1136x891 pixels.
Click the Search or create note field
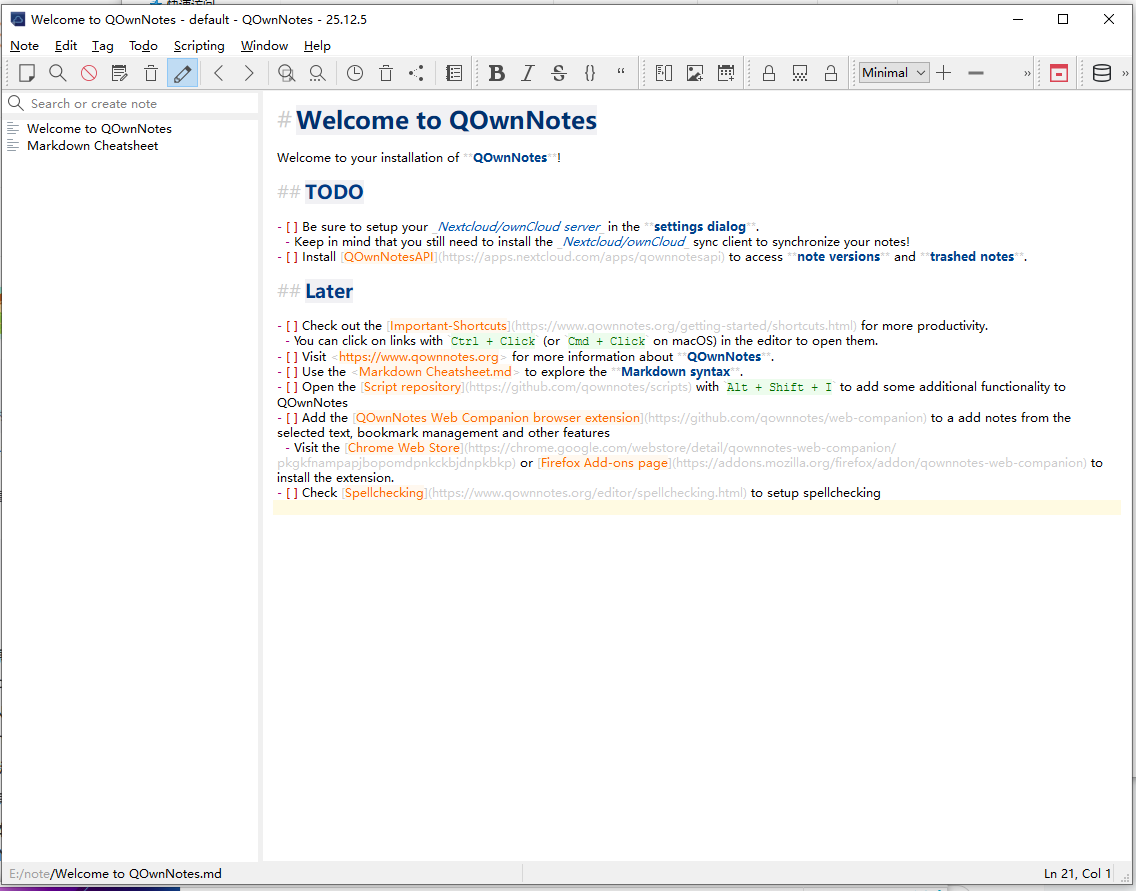pyautogui.click(x=140, y=104)
